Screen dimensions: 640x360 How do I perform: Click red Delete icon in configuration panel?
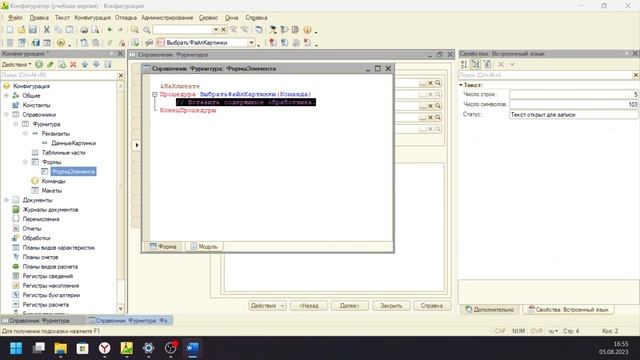coord(73,64)
